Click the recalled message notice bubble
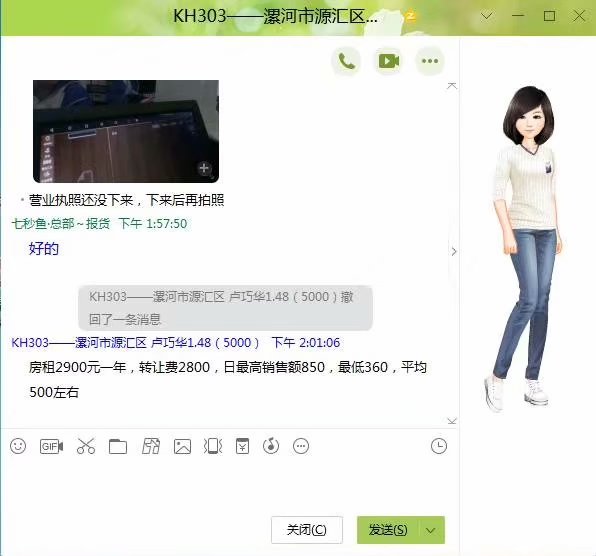Image resolution: width=596 pixels, height=556 pixels. [225, 308]
